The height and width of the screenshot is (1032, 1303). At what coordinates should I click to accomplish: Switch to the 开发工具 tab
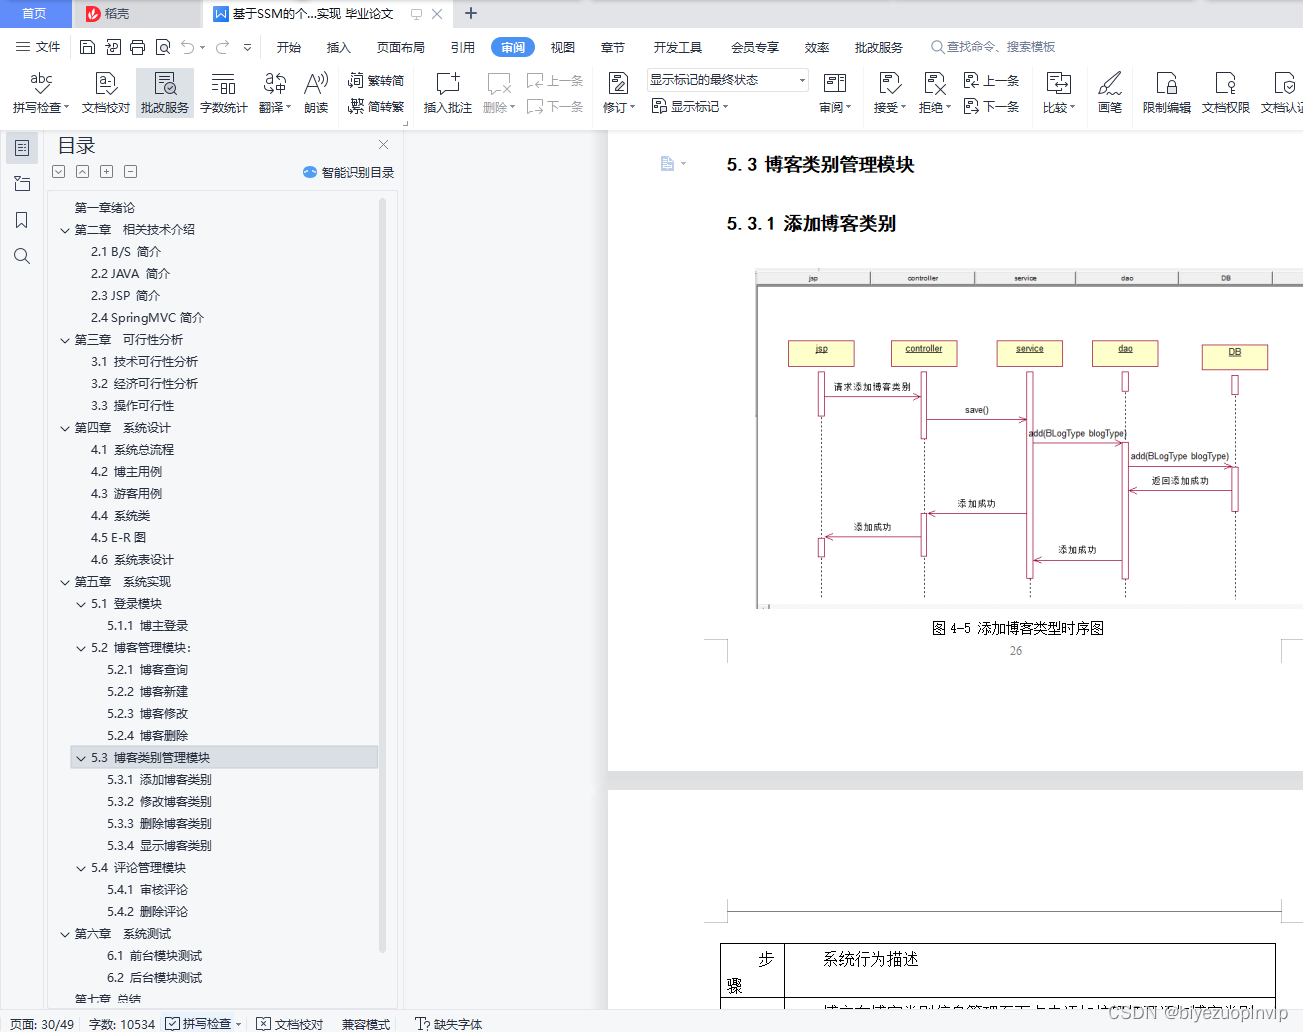[678, 47]
